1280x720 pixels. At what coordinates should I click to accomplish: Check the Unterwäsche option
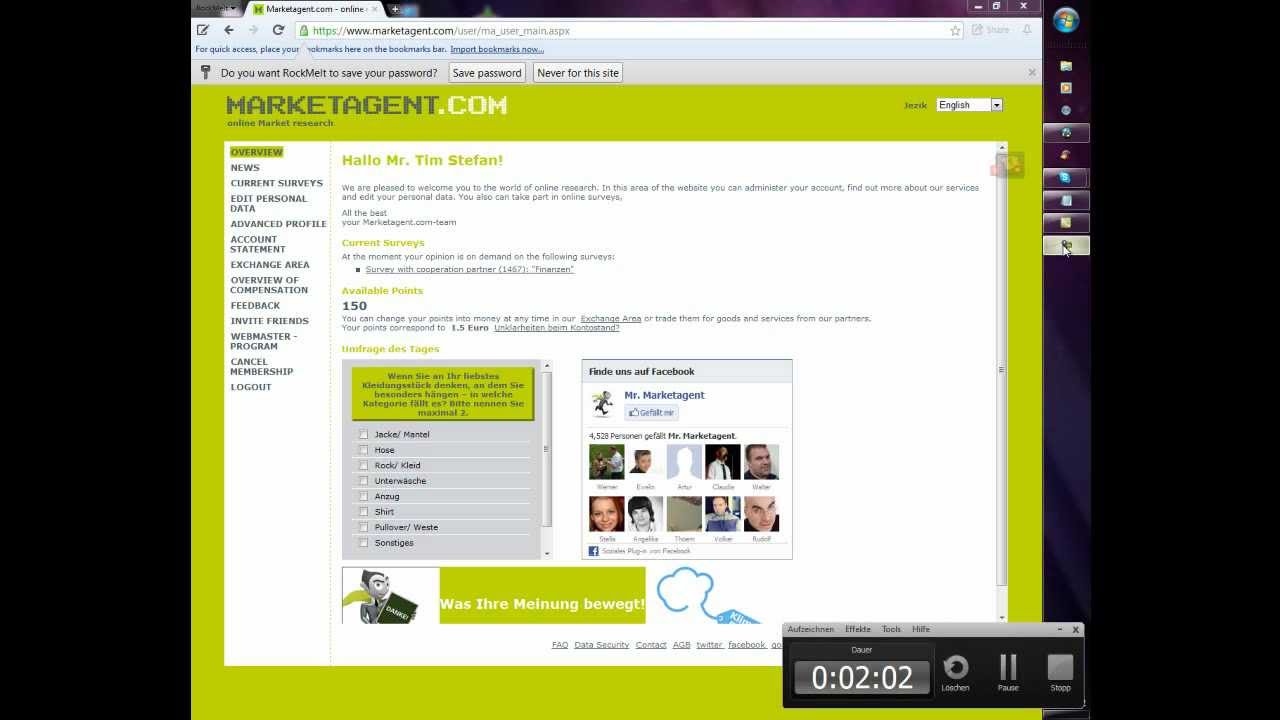coord(363,481)
